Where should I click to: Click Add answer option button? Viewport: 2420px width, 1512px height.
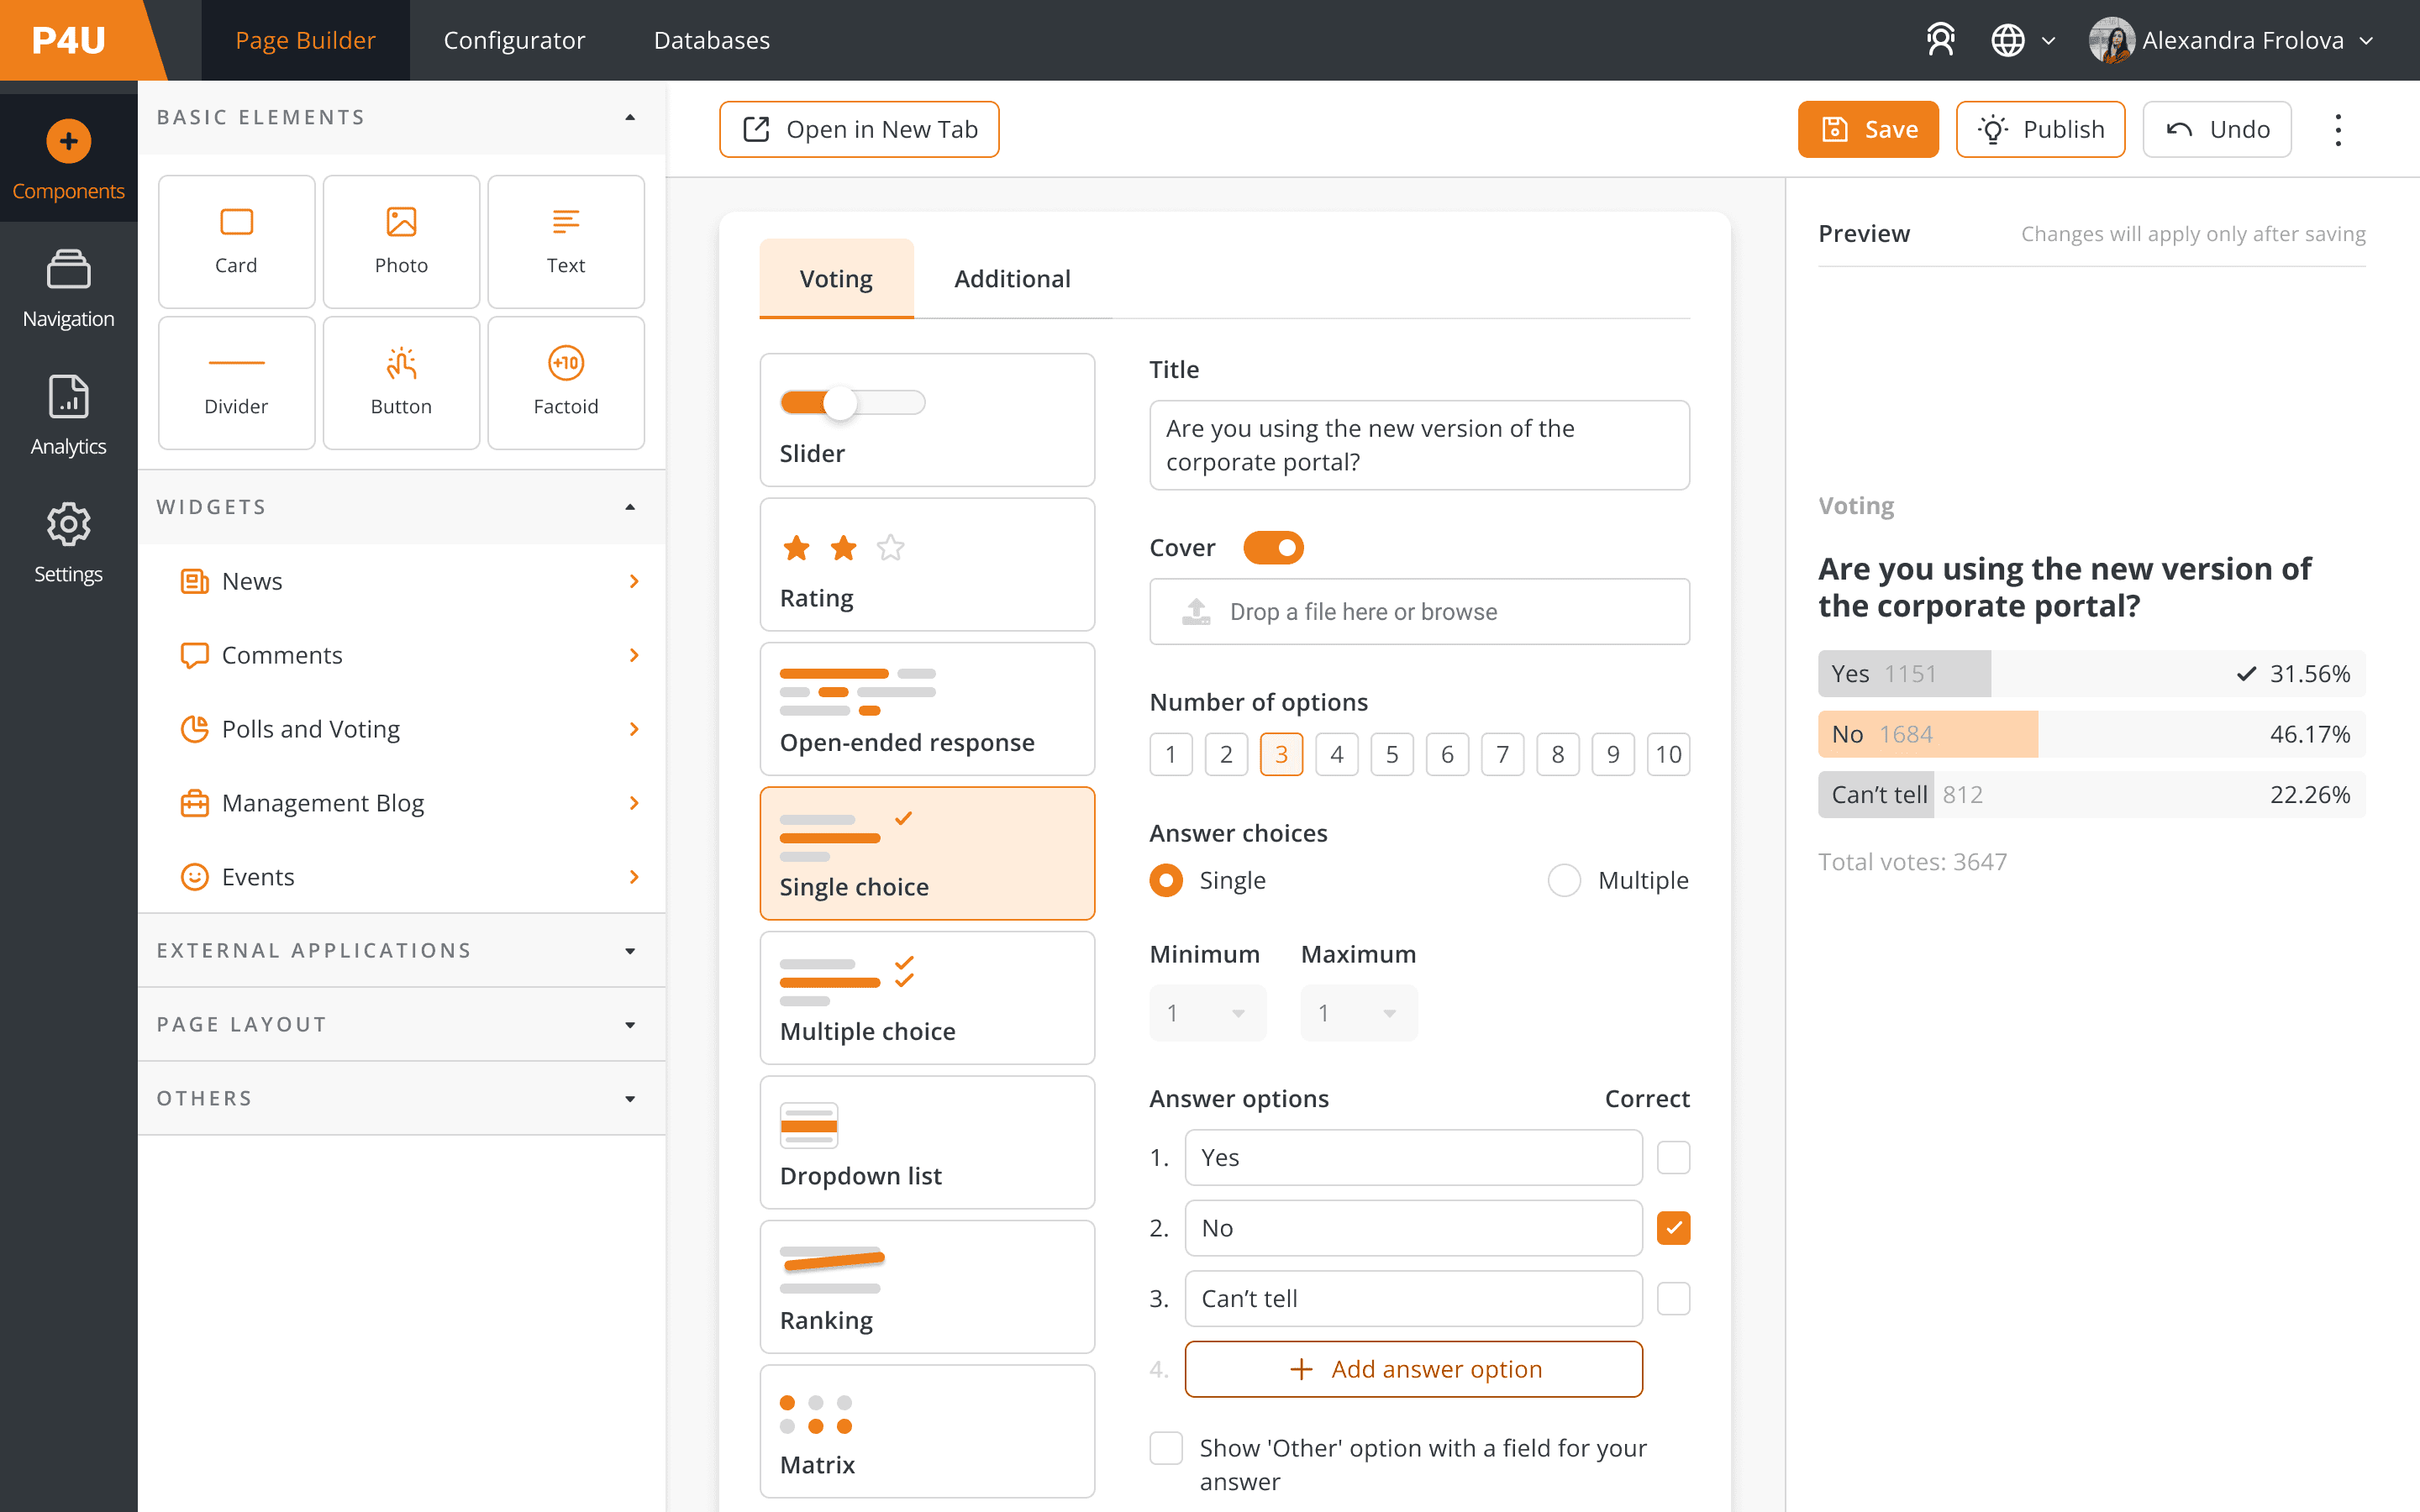pos(1413,1369)
